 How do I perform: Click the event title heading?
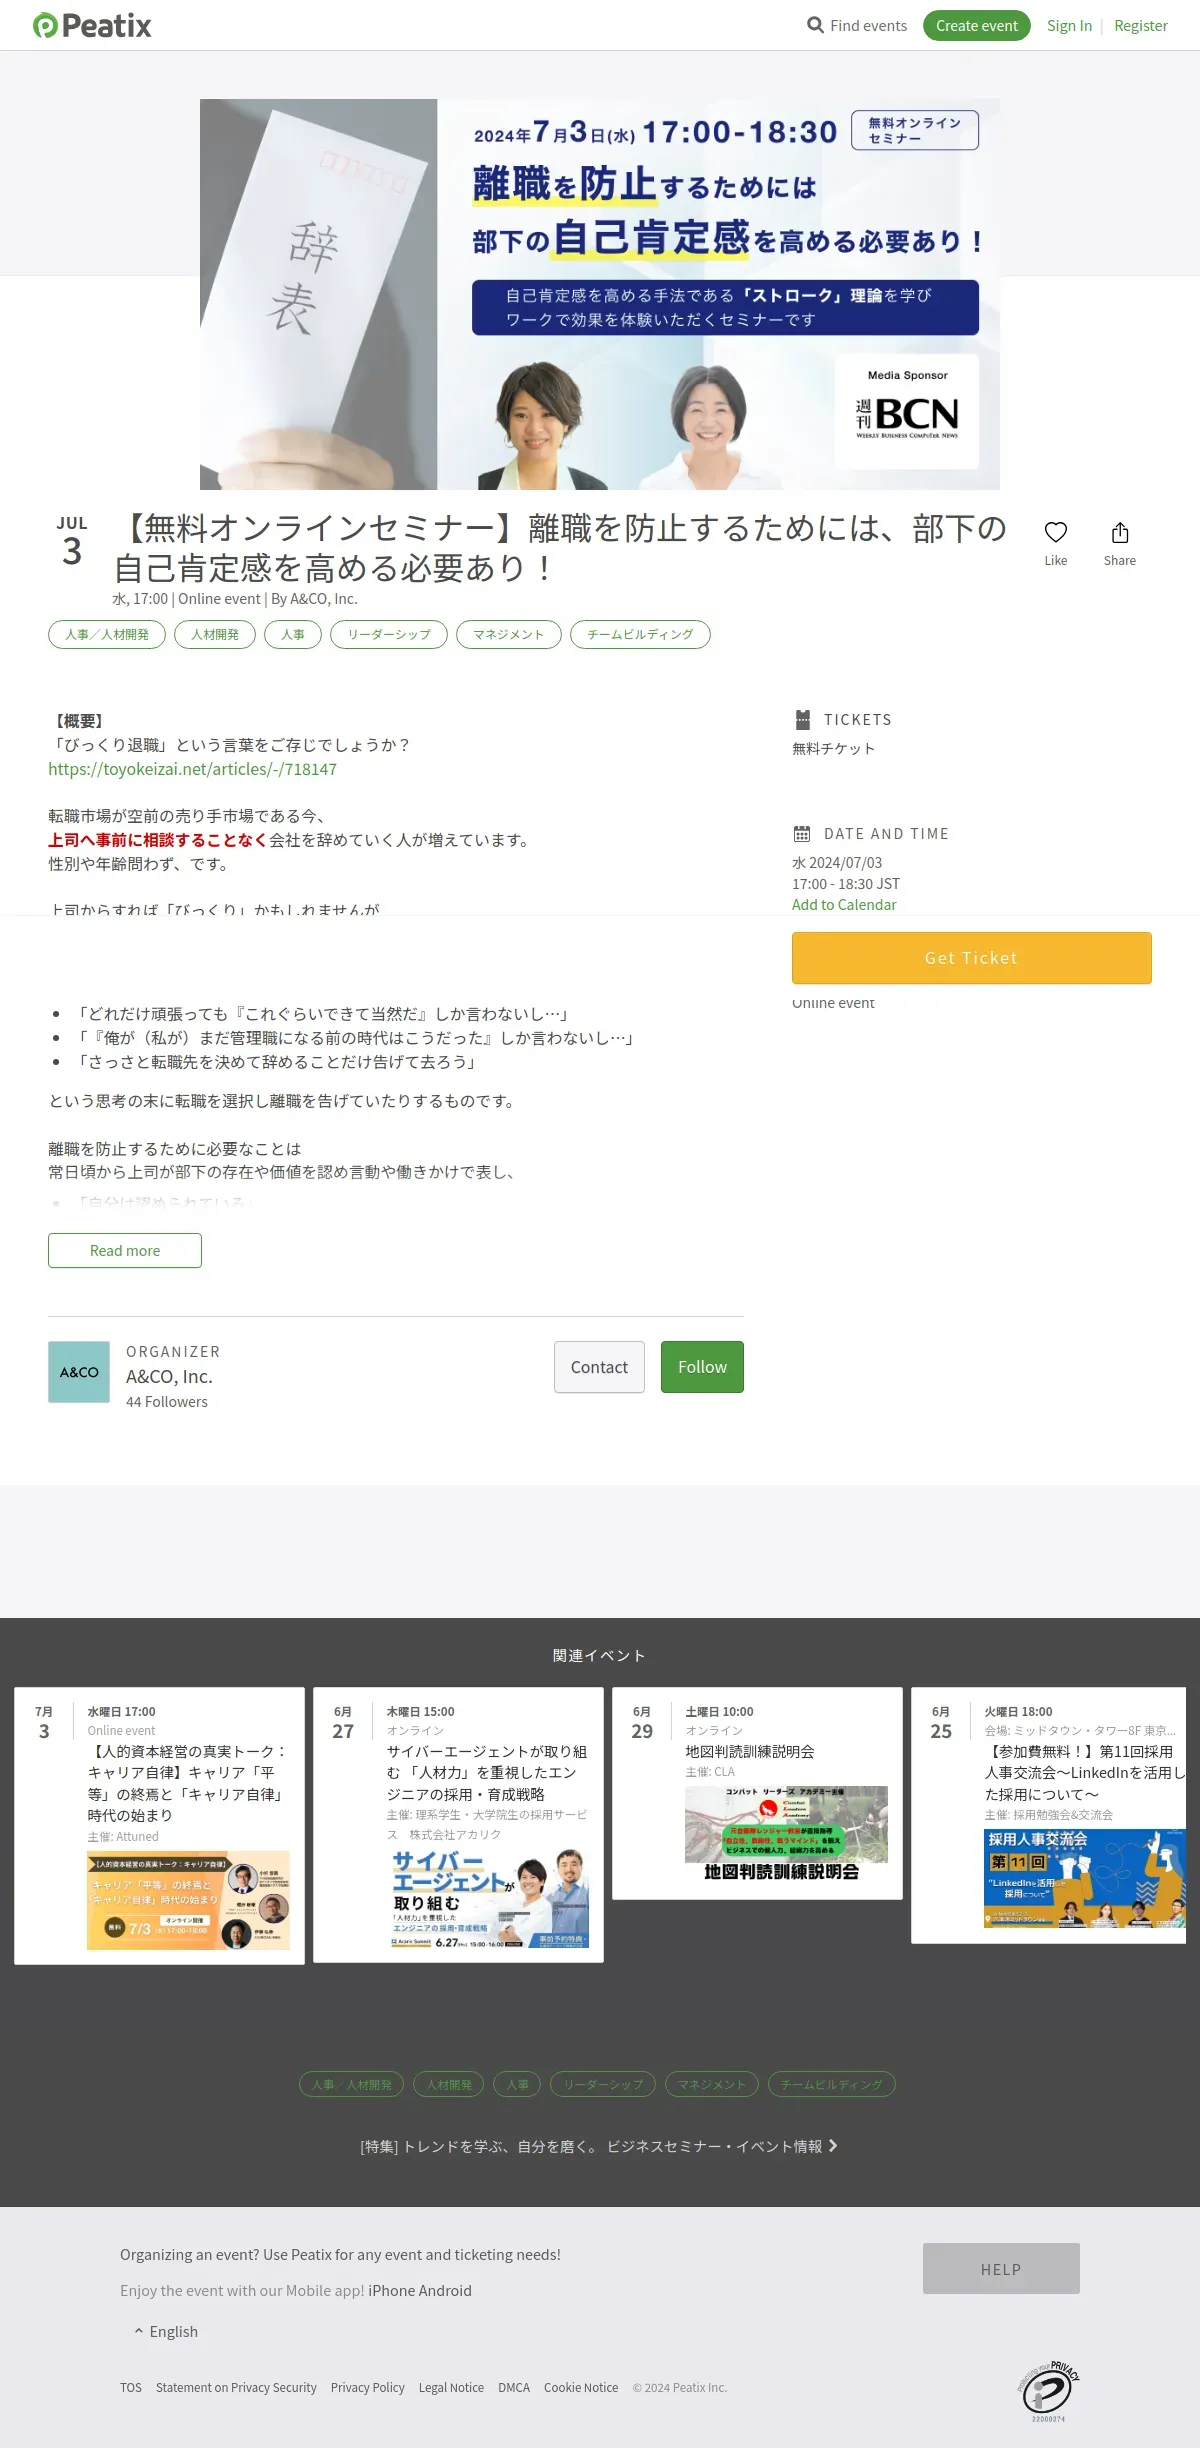tap(560, 548)
